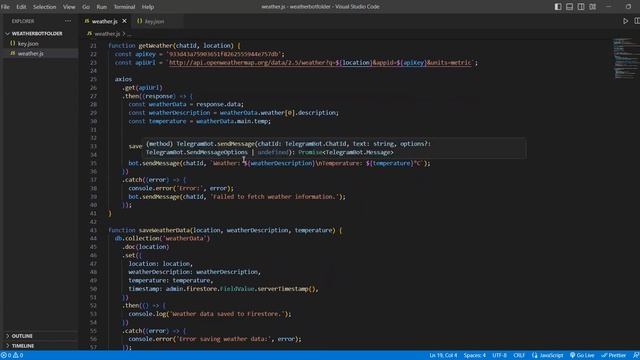The width and height of the screenshot is (640, 360).
Task: Click the Ln 19, Col 4 cursor position
Action: click(443, 356)
